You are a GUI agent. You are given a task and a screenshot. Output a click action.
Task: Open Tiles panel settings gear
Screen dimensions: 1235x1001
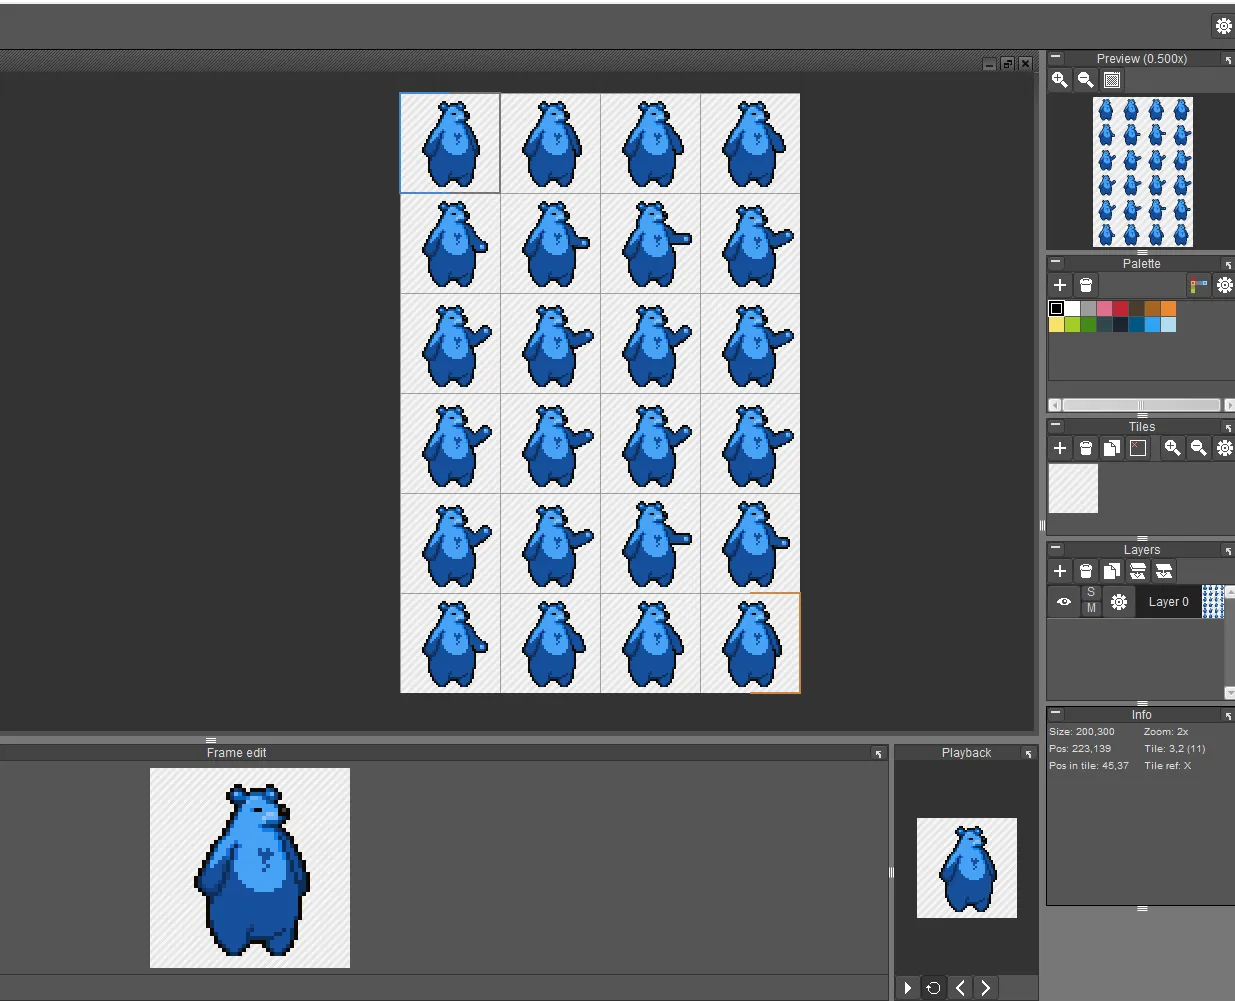(x=1224, y=448)
